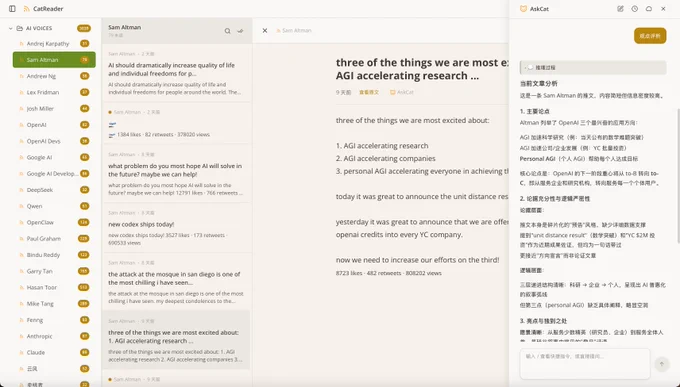The image size is (680, 387).
Task: Click the RSS icon beside Anthropic
Action: click(21, 336)
